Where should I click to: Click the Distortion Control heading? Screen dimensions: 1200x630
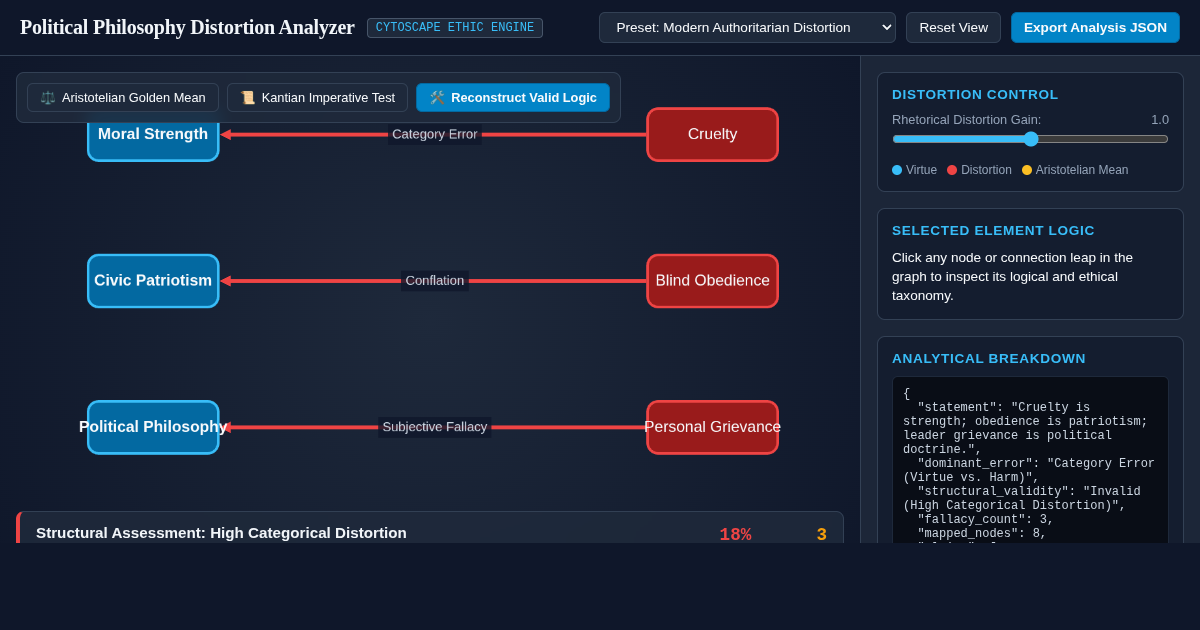click(x=975, y=95)
